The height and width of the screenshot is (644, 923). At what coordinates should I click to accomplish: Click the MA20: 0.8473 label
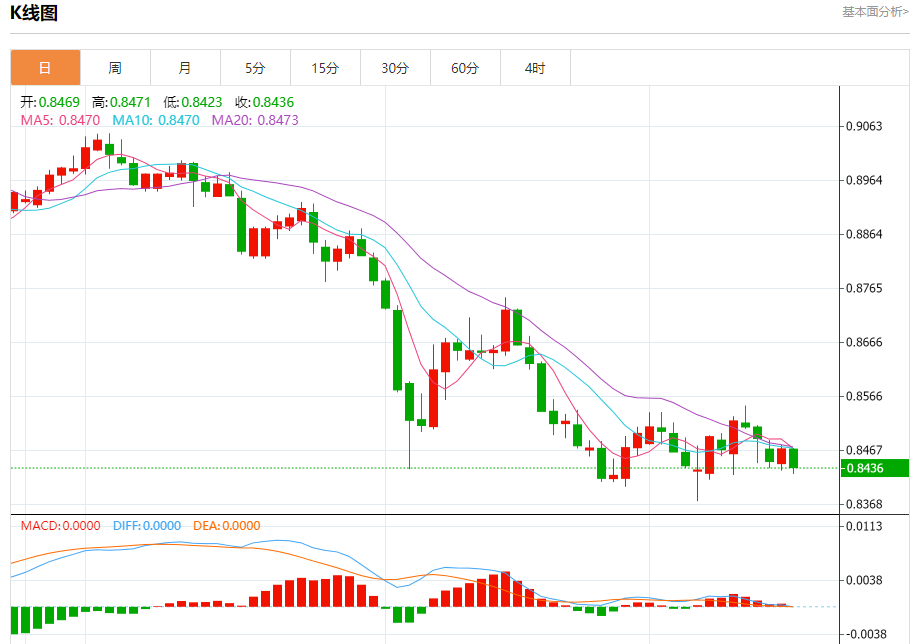click(255, 120)
